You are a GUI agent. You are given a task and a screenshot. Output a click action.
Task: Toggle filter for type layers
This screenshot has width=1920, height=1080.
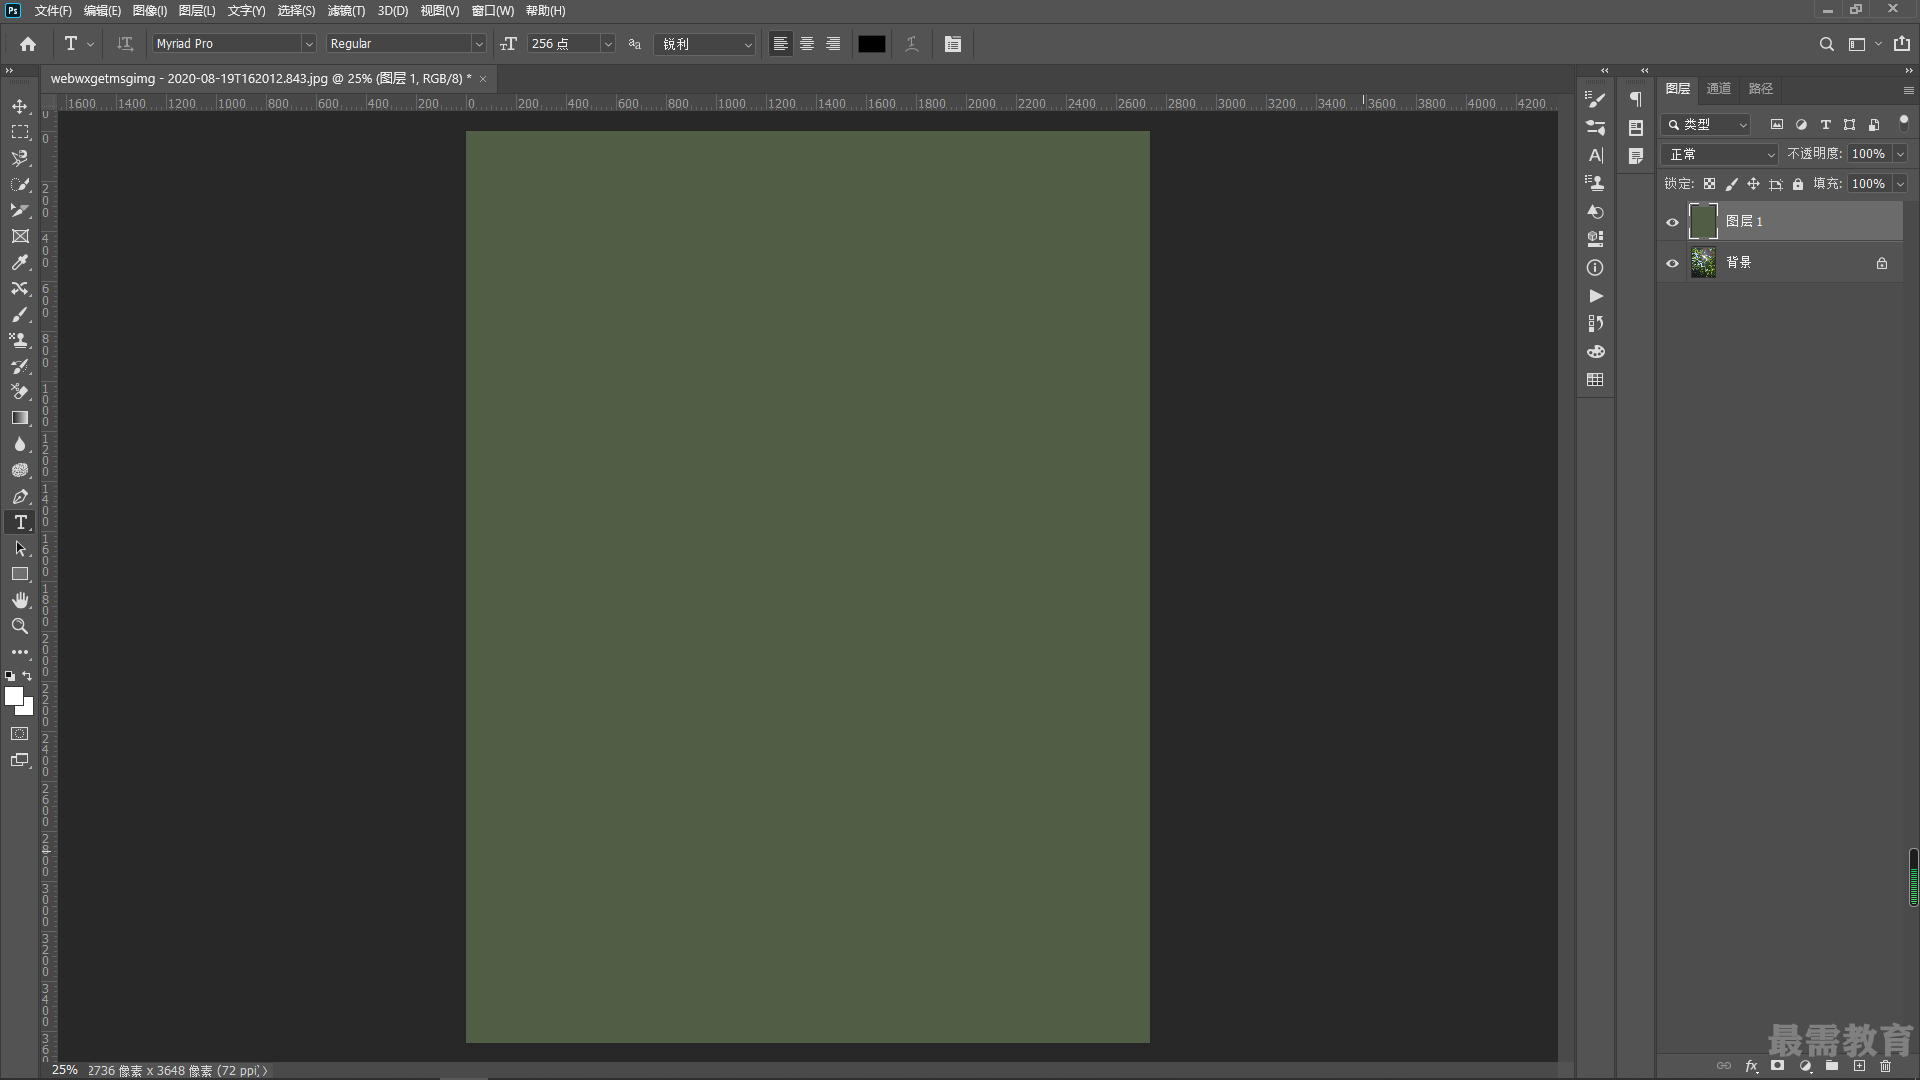click(x=1825, y=125)
